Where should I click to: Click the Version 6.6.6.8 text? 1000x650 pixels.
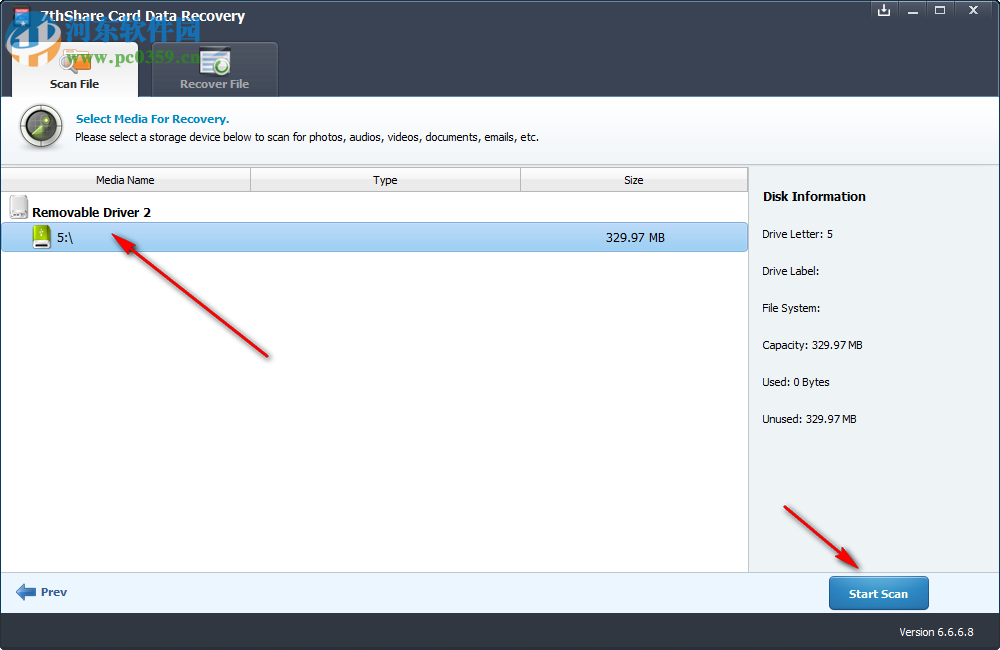point(936,632)
